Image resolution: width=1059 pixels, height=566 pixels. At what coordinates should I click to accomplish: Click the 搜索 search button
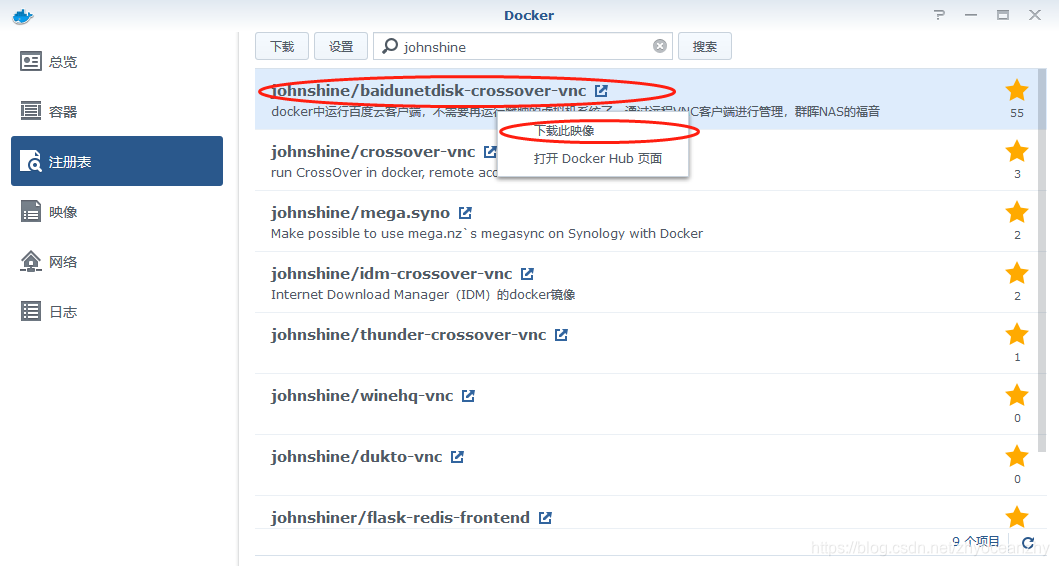coord(704,47)
